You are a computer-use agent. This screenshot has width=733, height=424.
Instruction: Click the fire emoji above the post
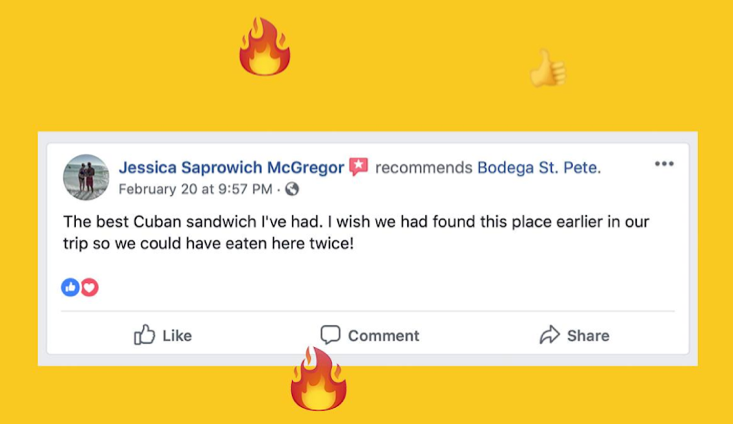[265, 47]
